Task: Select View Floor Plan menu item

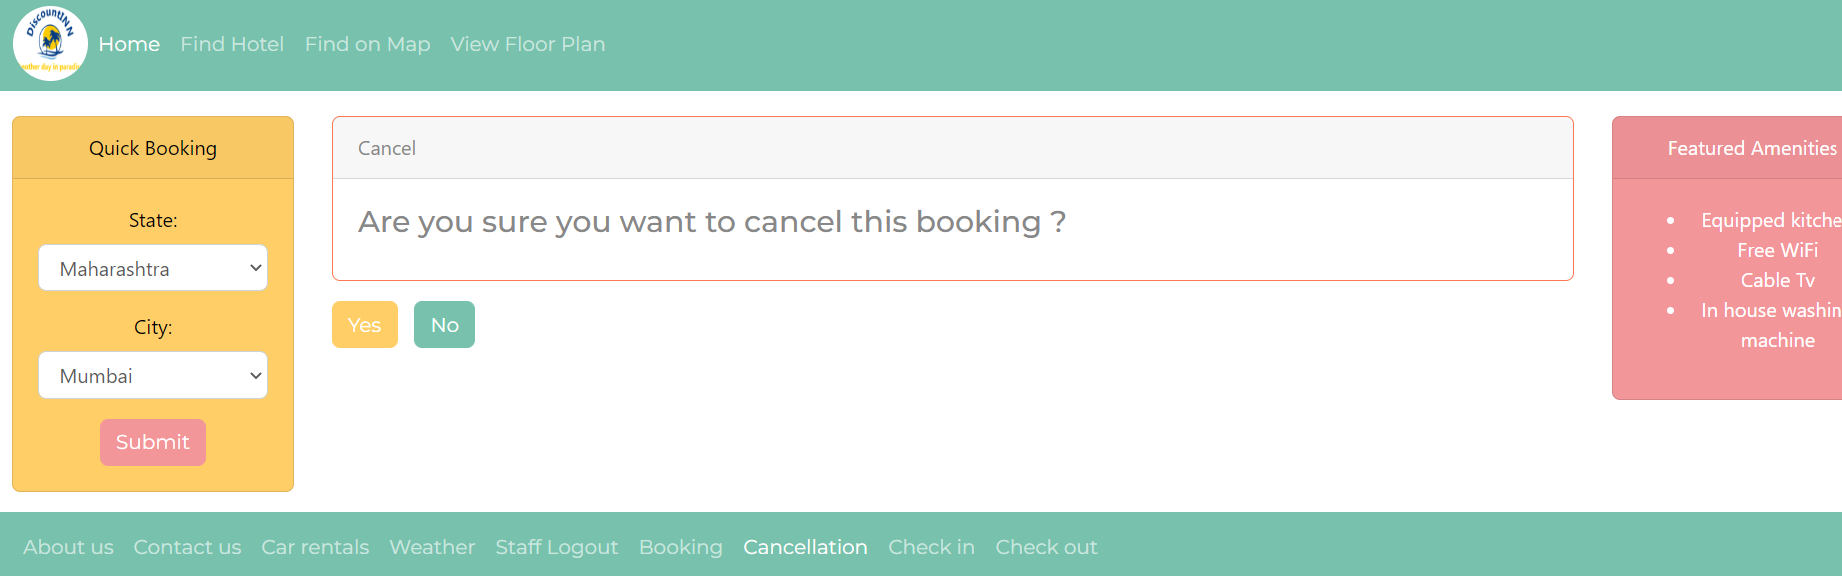Action: (x=527, y=44)
